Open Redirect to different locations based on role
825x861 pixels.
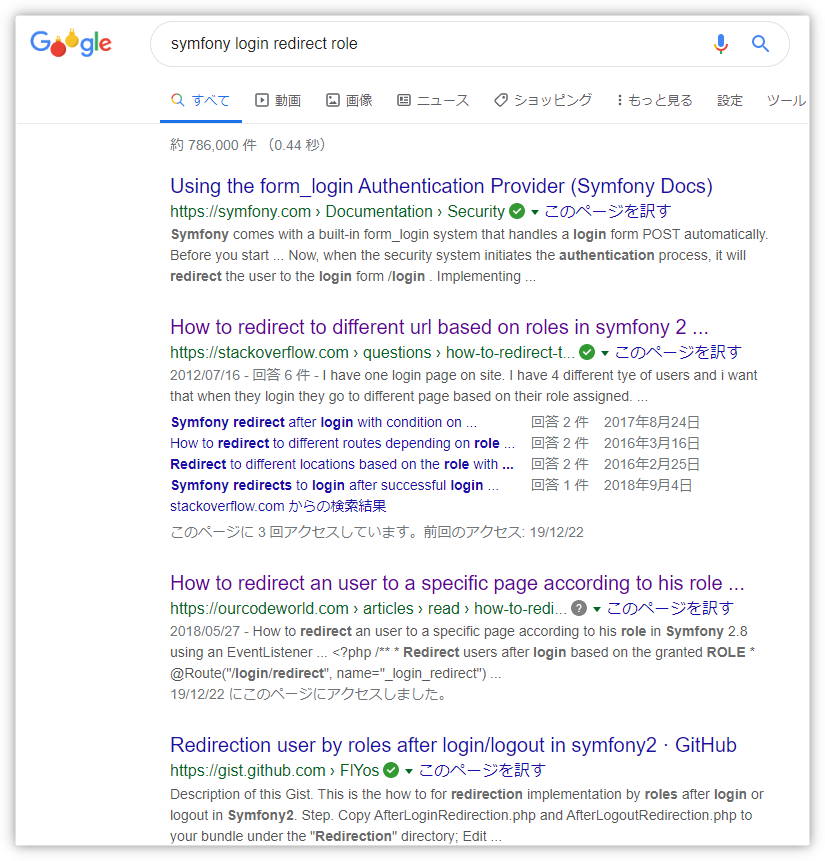(342, 464)
